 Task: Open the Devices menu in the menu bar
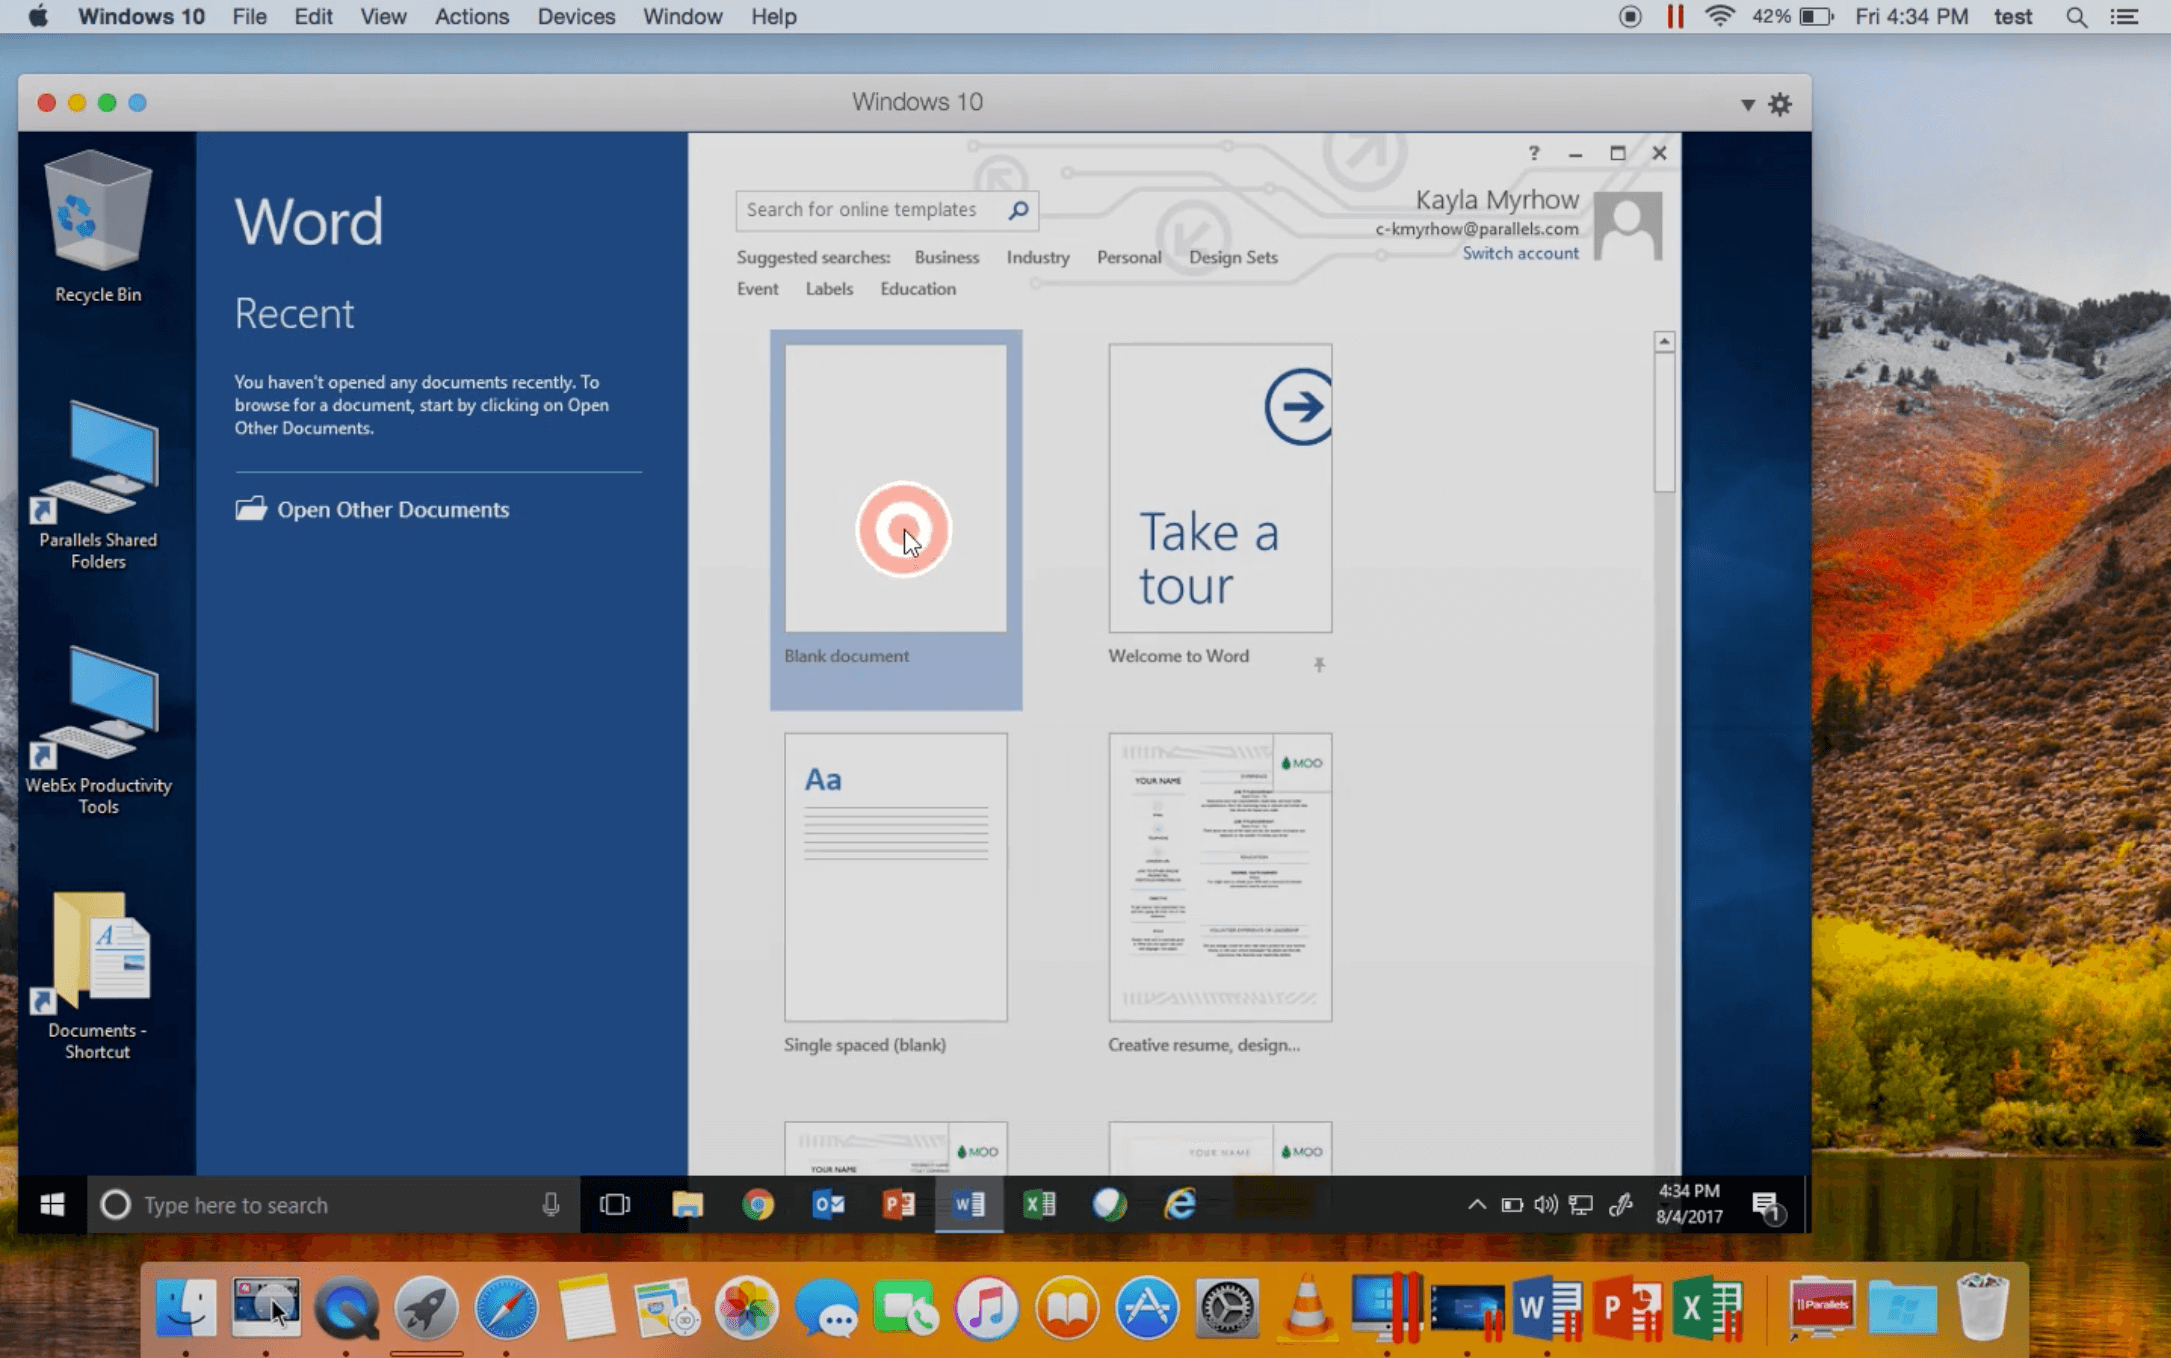[575, 17]
